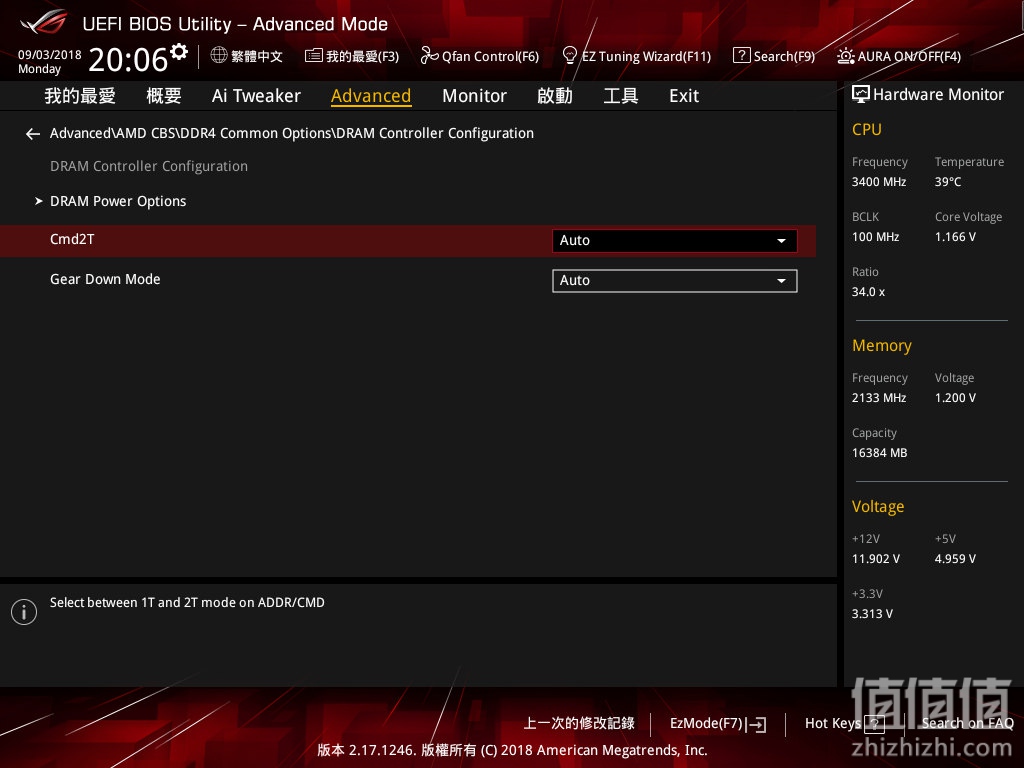Open Search(F9)

(x=774, y=56)
